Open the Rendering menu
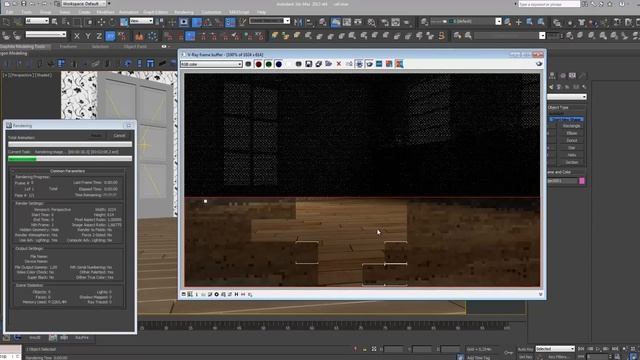Viewport: 640px width, 360px height. click(x=184, y=12)
